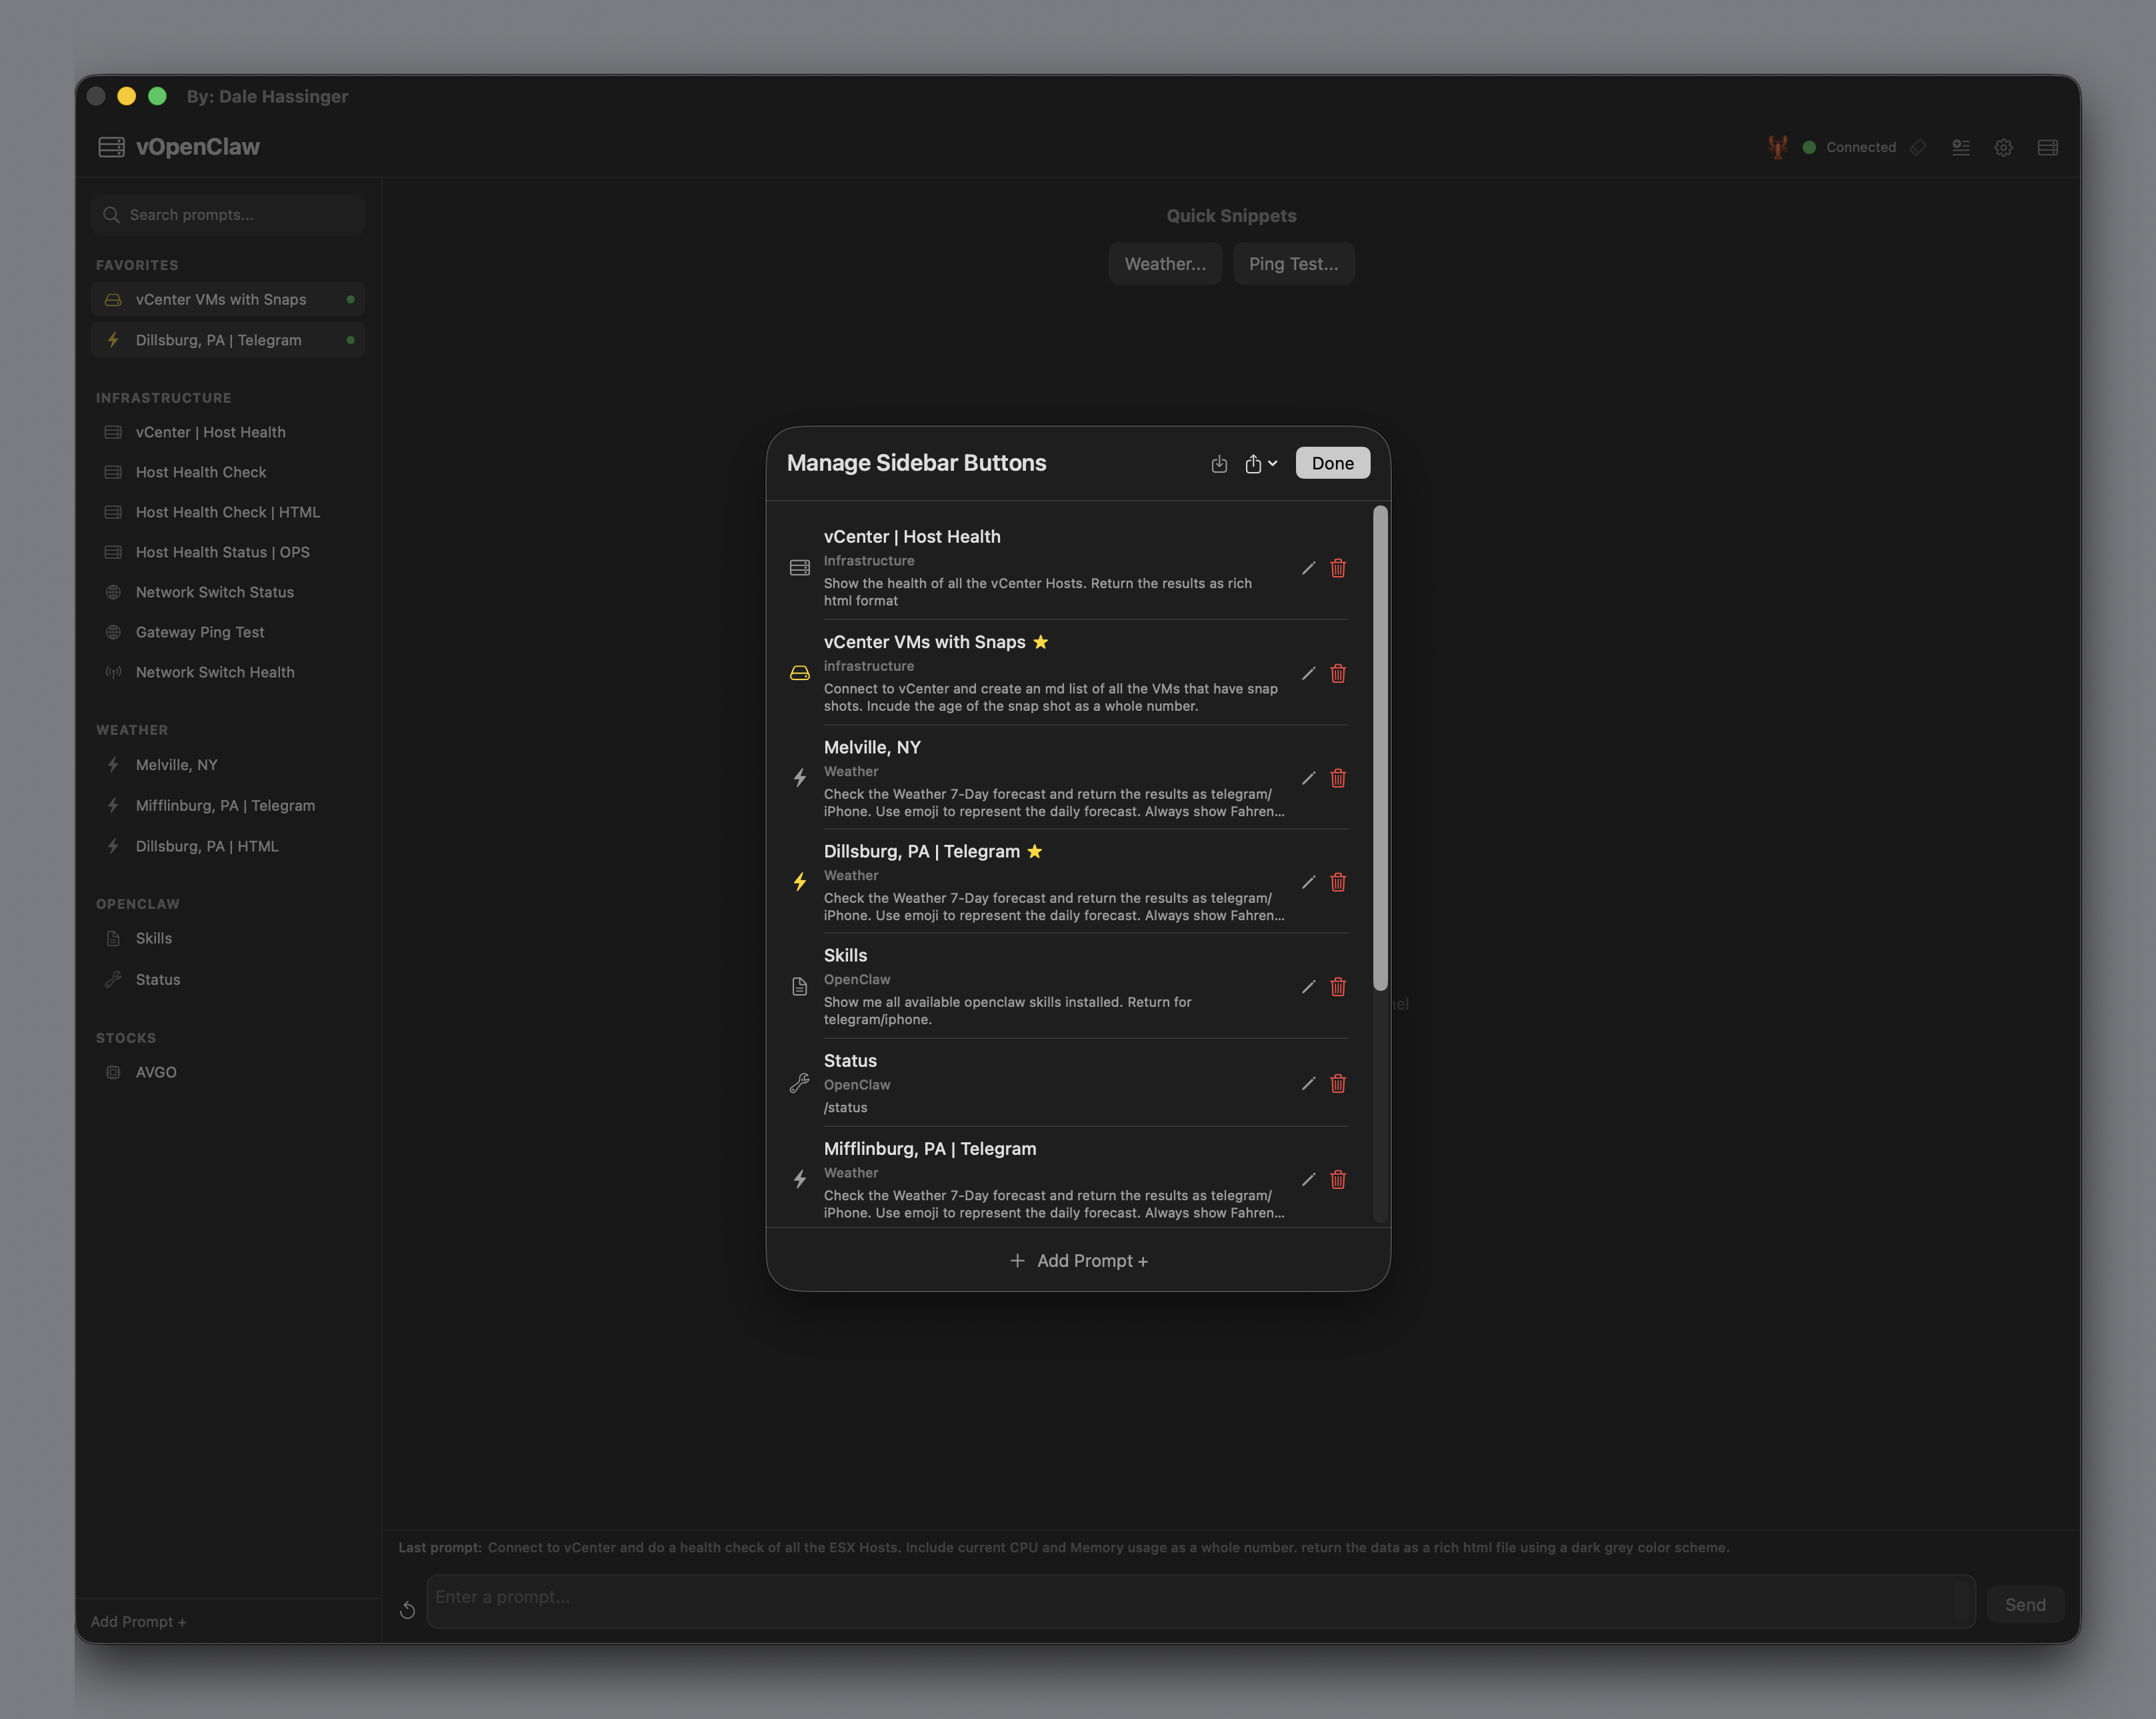Click the import prompts icon in dialog
This screenshot has width=2156, height=1719.
tap(1218, 464)
